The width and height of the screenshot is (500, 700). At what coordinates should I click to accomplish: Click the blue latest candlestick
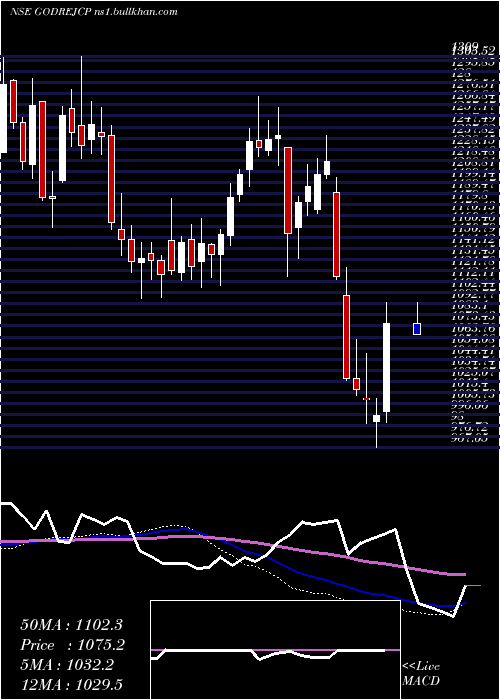pyautogui.click(x=417, y=329)
